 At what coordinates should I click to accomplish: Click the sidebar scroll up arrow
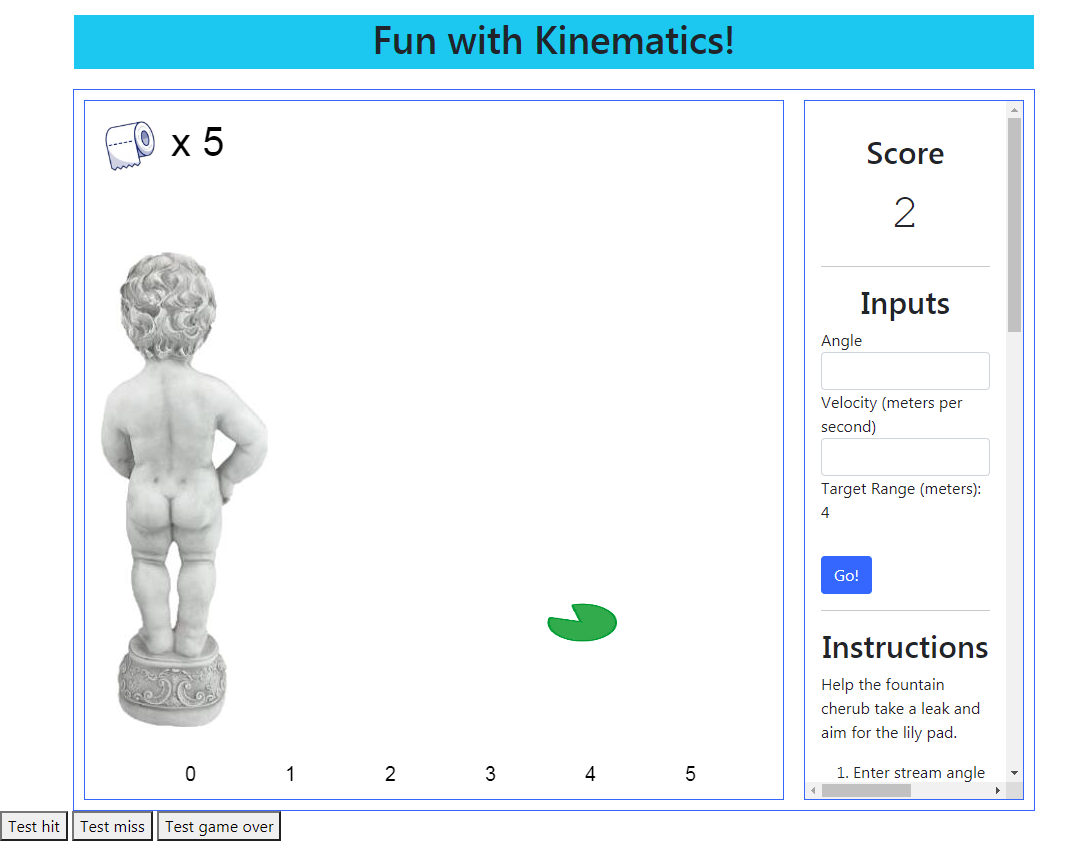(1014, 110)
